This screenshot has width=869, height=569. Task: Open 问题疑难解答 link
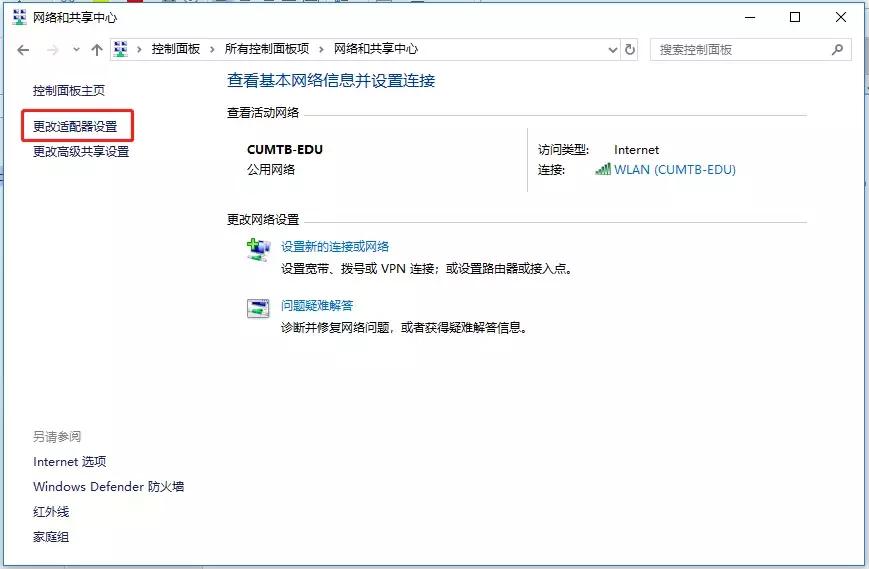coord(317,305)
